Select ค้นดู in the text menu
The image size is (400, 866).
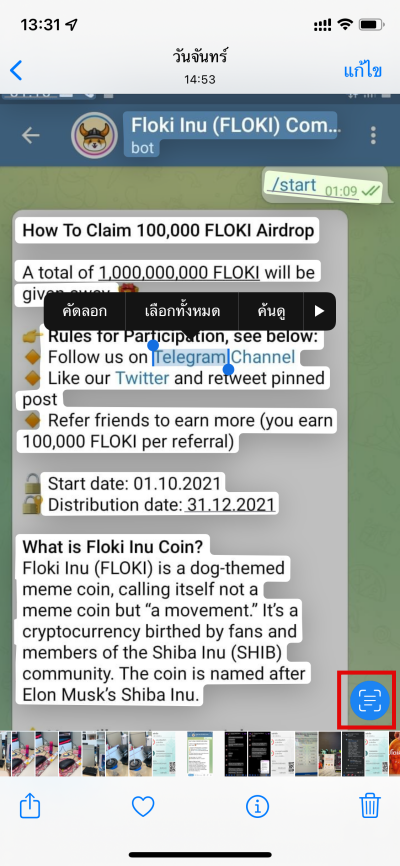coord(271,311)
